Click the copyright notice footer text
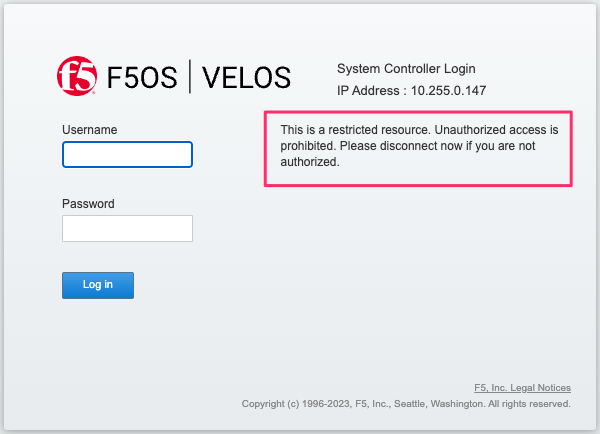The image size is (600, 434). click(406, 404)
